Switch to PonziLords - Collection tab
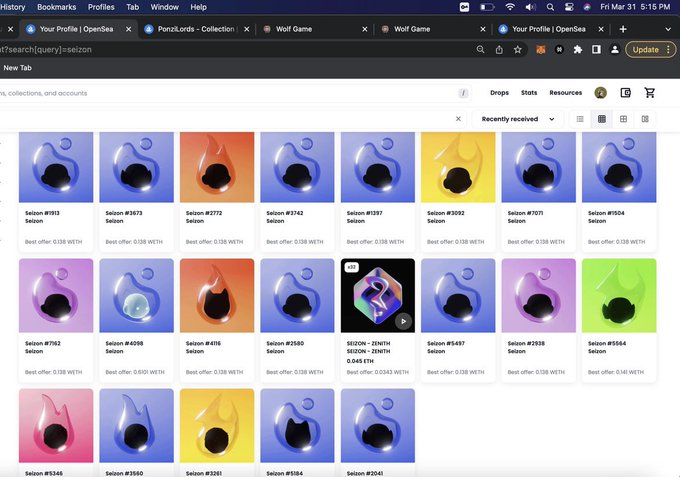Screen dimensions: 680x477 coord(197,29)
